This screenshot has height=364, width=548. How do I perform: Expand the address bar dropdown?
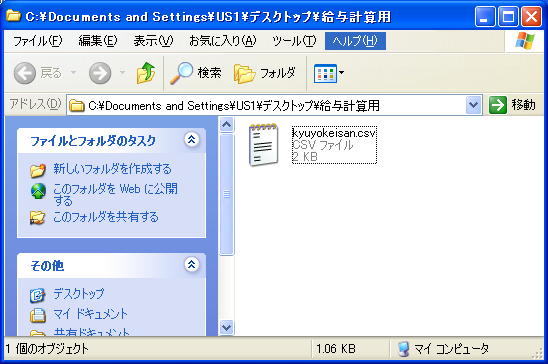[474, 105]
